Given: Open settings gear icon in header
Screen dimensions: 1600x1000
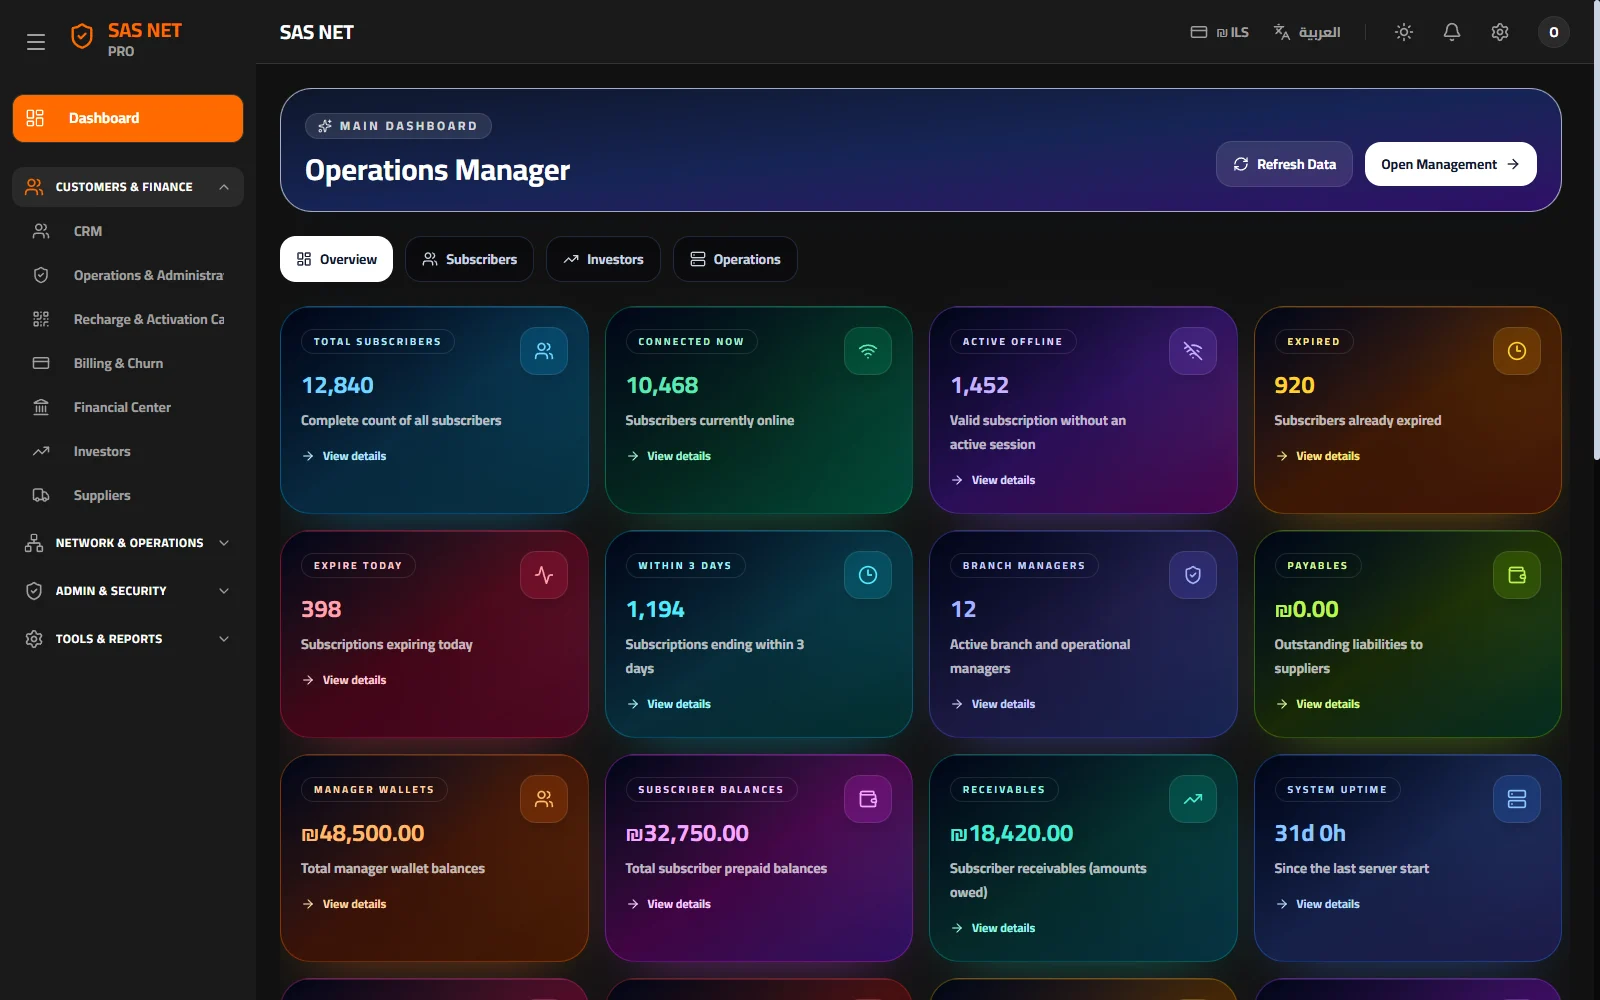Looking at the screenshot, I should [1500, 32].
